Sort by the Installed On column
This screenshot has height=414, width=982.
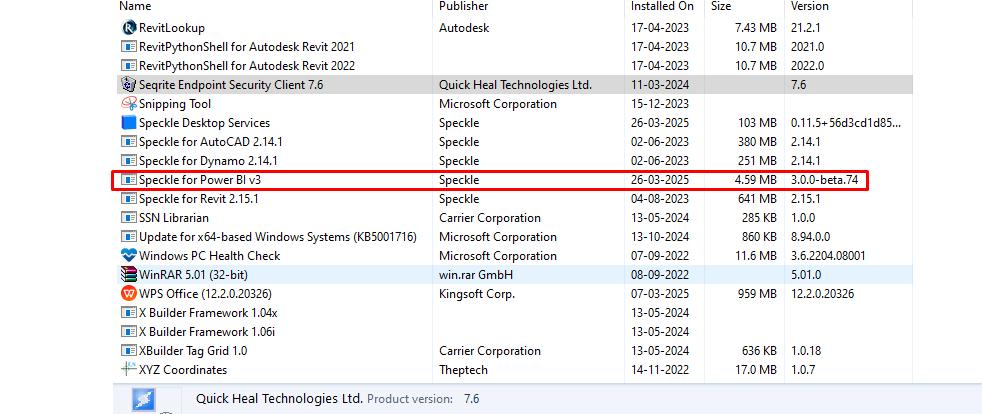tap(664, 6)
